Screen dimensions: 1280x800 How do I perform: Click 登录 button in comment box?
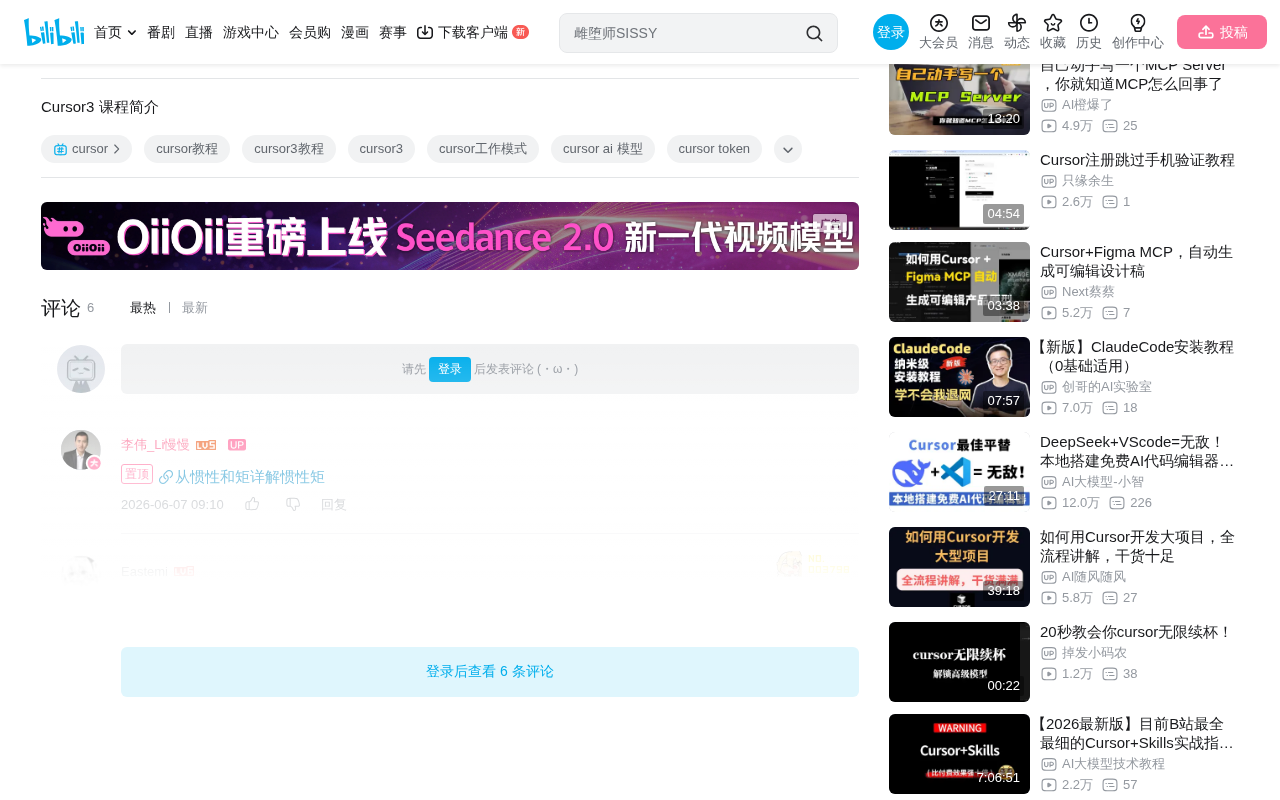[450, 369]
